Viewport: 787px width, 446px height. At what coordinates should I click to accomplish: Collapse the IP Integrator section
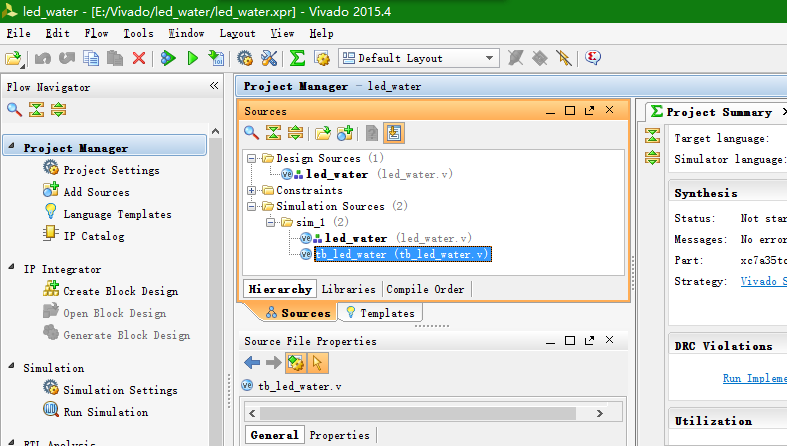[11, 267]
